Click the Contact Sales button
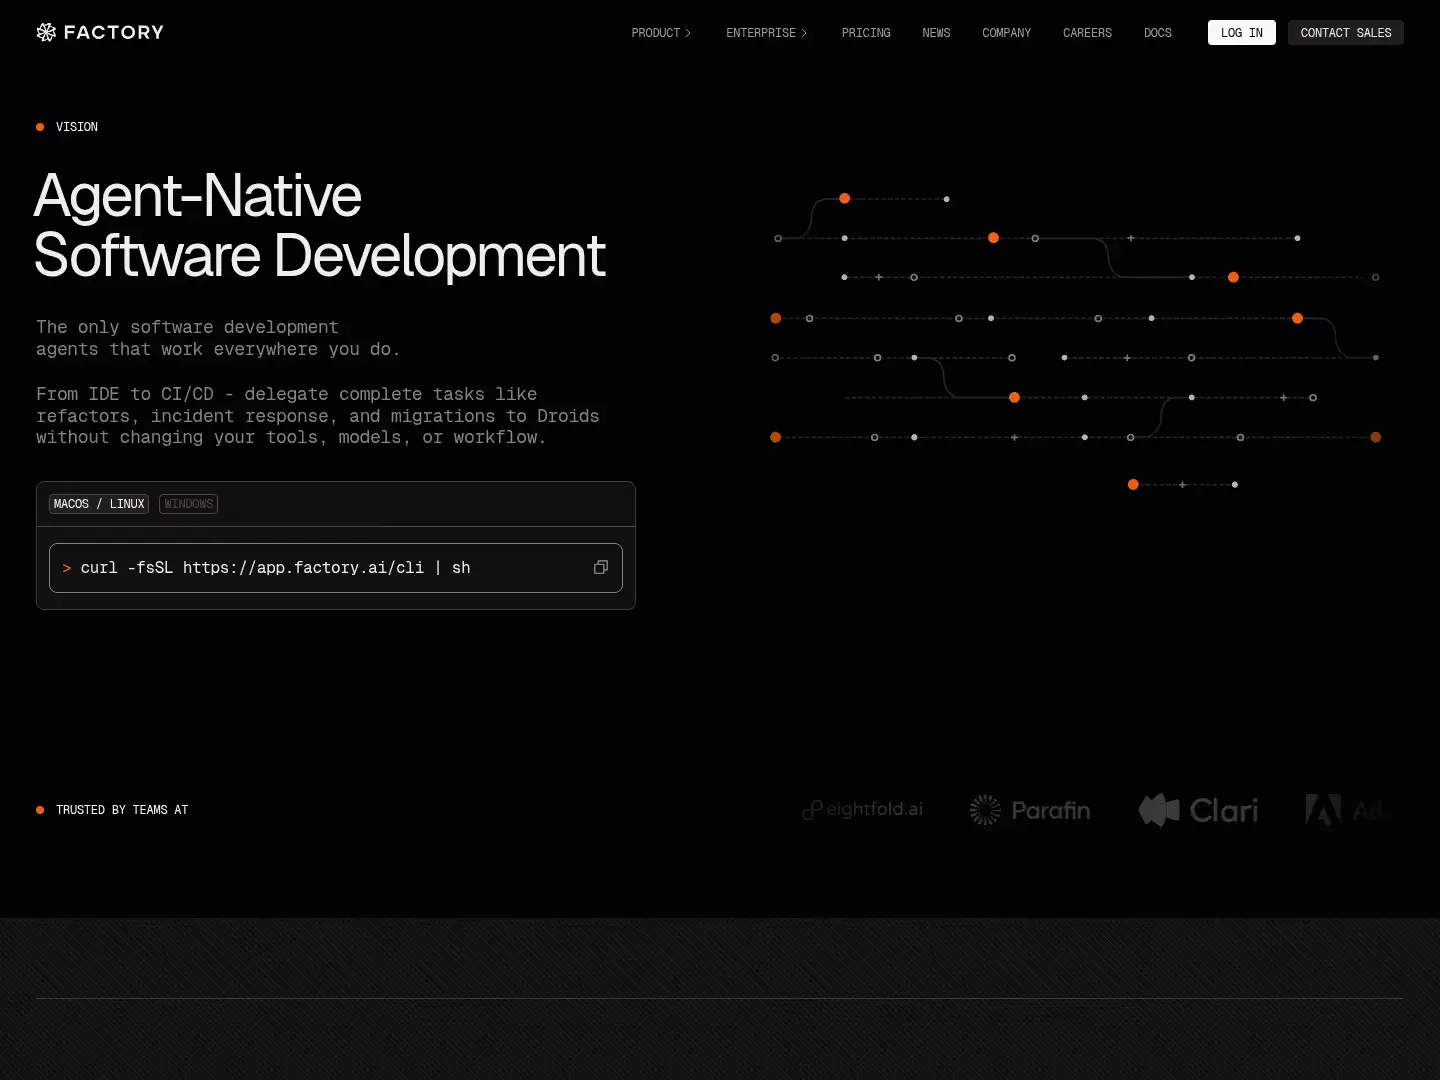 pos(1346,33)
